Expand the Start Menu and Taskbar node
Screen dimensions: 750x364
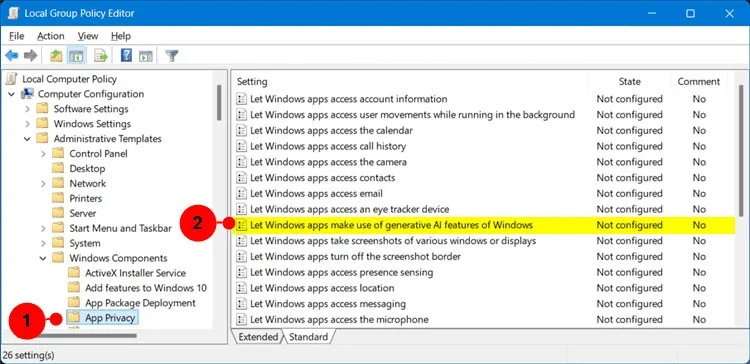43,228
